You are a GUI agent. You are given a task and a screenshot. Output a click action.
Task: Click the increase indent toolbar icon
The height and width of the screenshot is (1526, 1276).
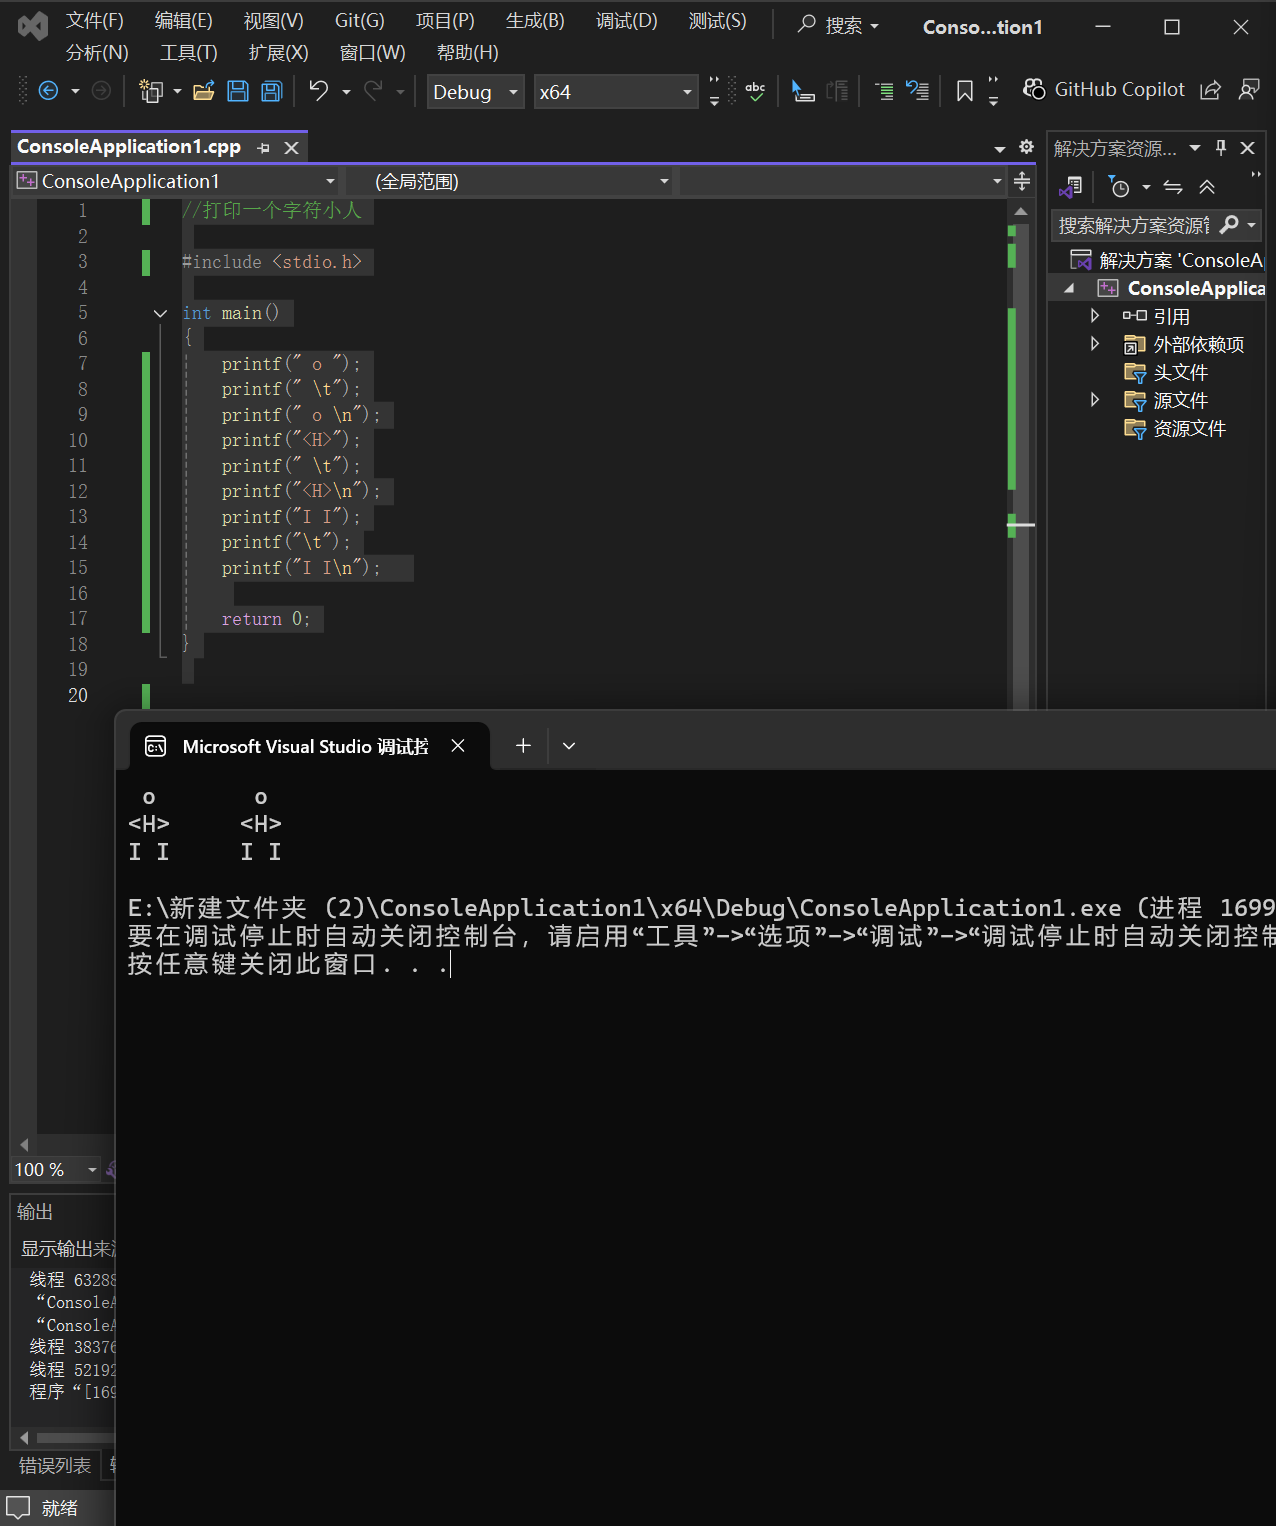(884, 91)
